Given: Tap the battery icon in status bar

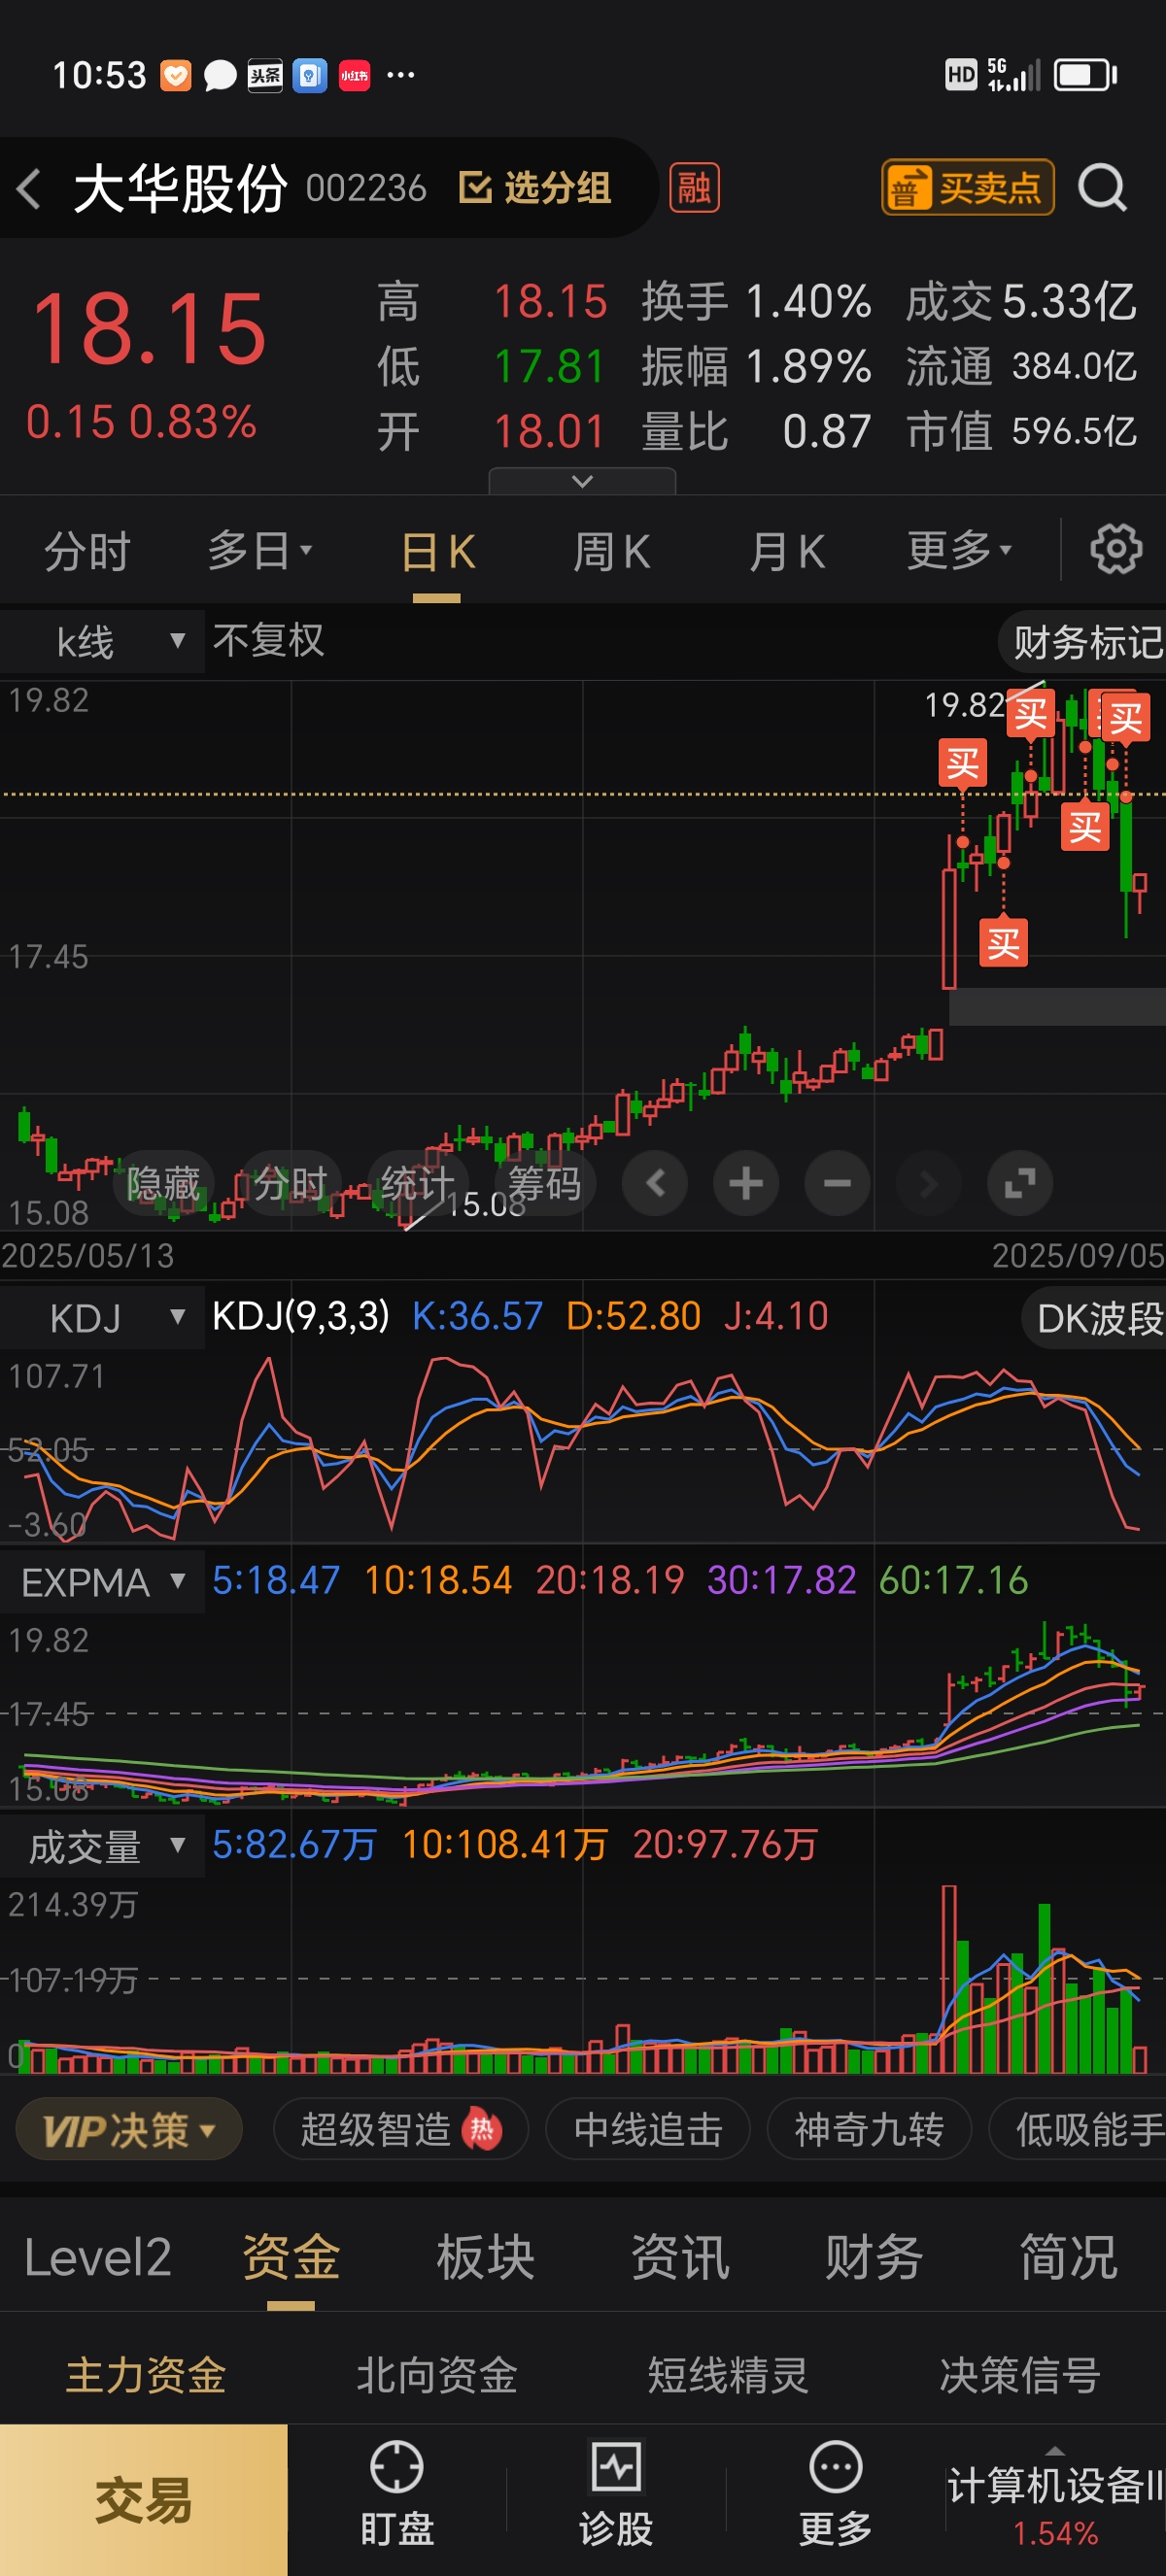Looking at the screenshot, I should point(1086,75).
